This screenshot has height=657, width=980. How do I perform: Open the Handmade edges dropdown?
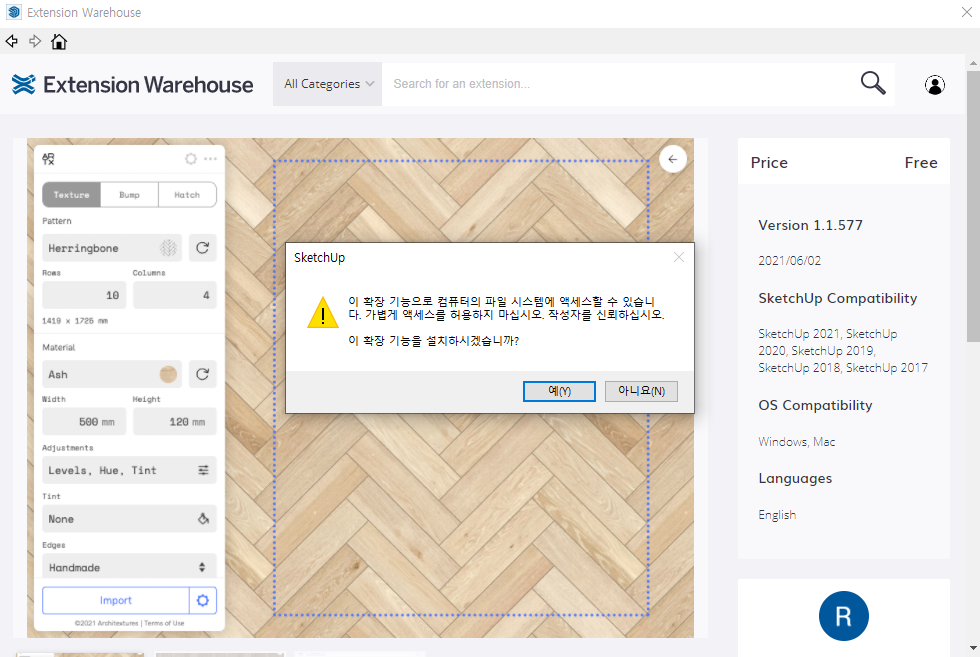click(129, 566)
